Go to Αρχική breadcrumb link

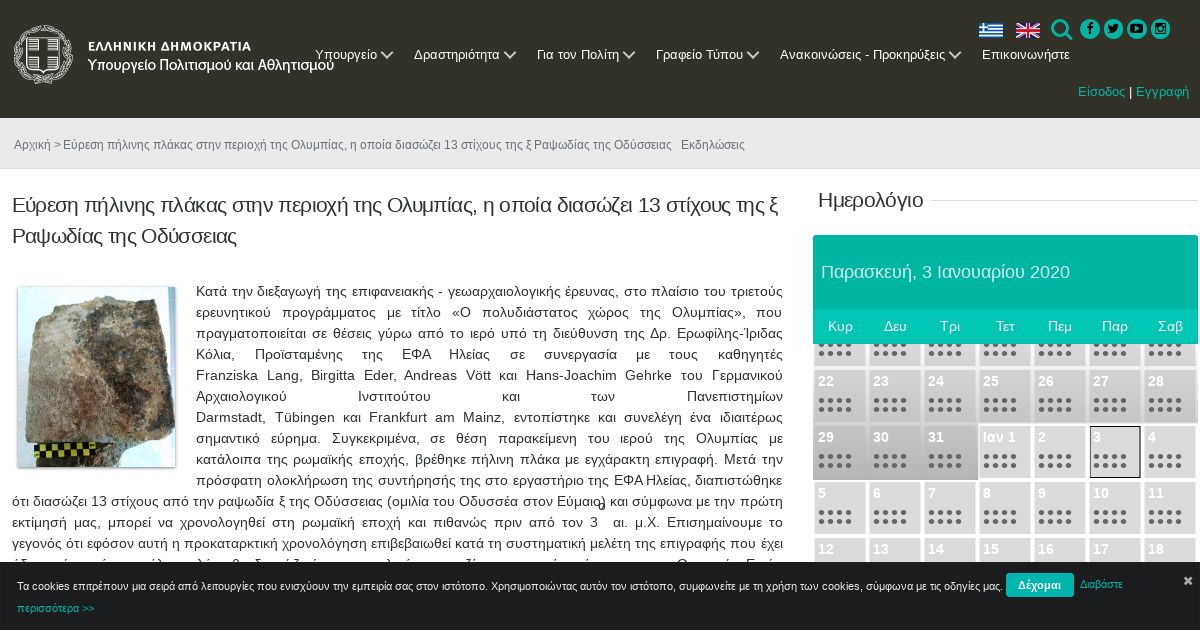point(32,145)
